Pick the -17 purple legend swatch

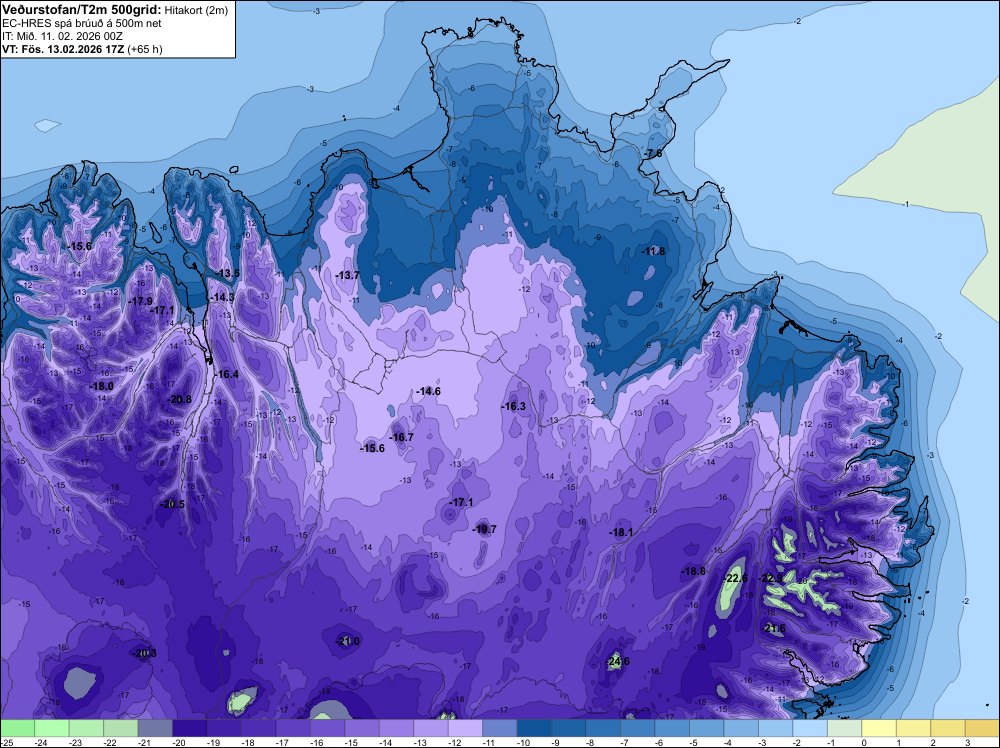293,728
